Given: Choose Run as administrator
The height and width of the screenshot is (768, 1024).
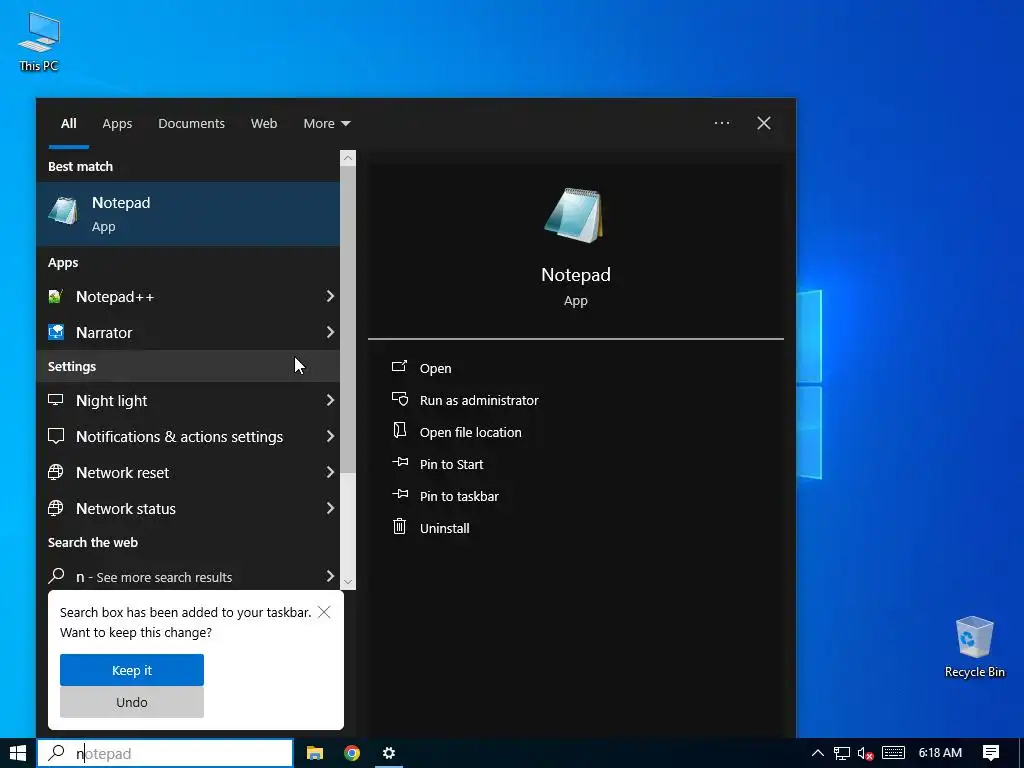Looking at the screenshot, I should (479, 400).
